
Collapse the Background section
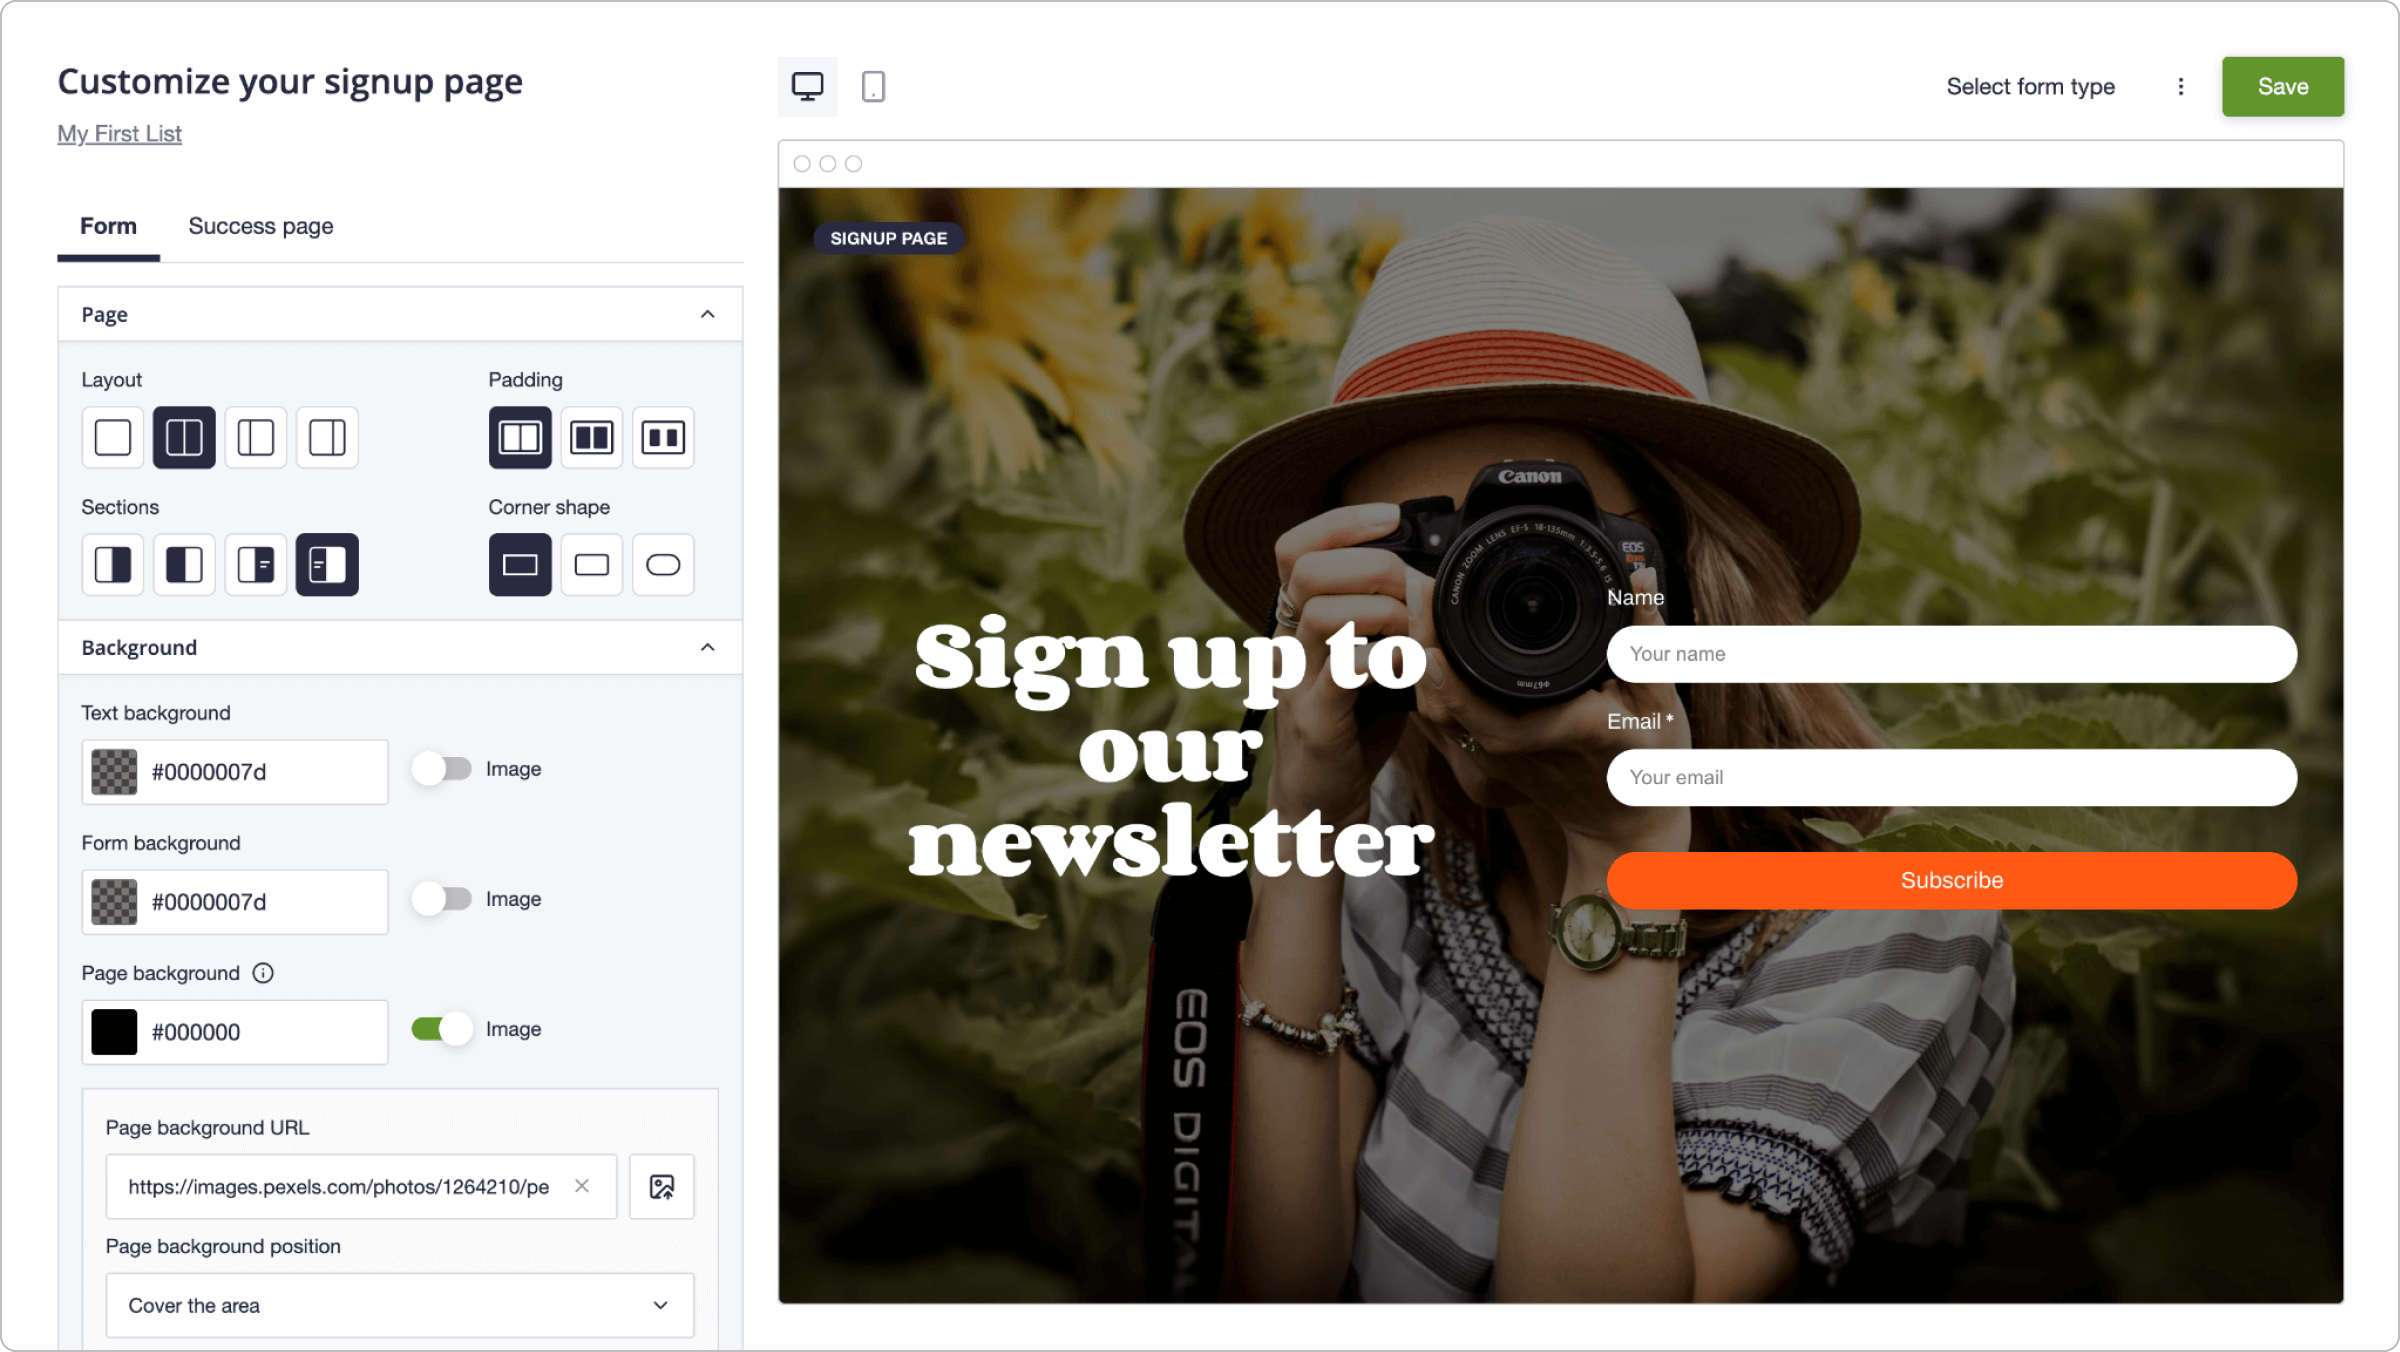(708, 648)
